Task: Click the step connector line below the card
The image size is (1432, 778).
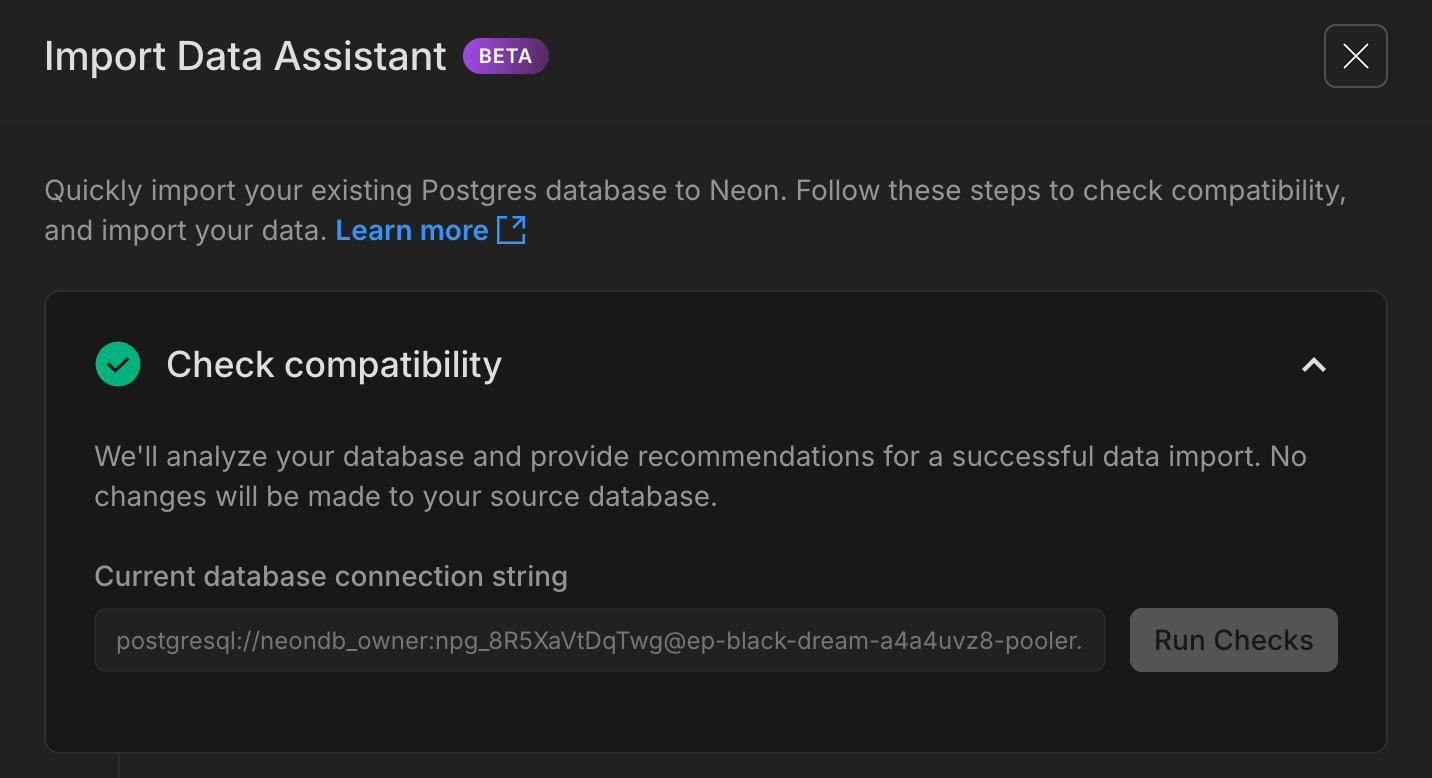Action: [x=119, y=765]
